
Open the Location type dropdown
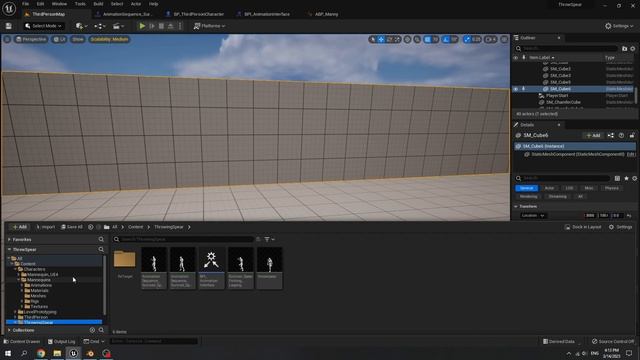(533, 216)
